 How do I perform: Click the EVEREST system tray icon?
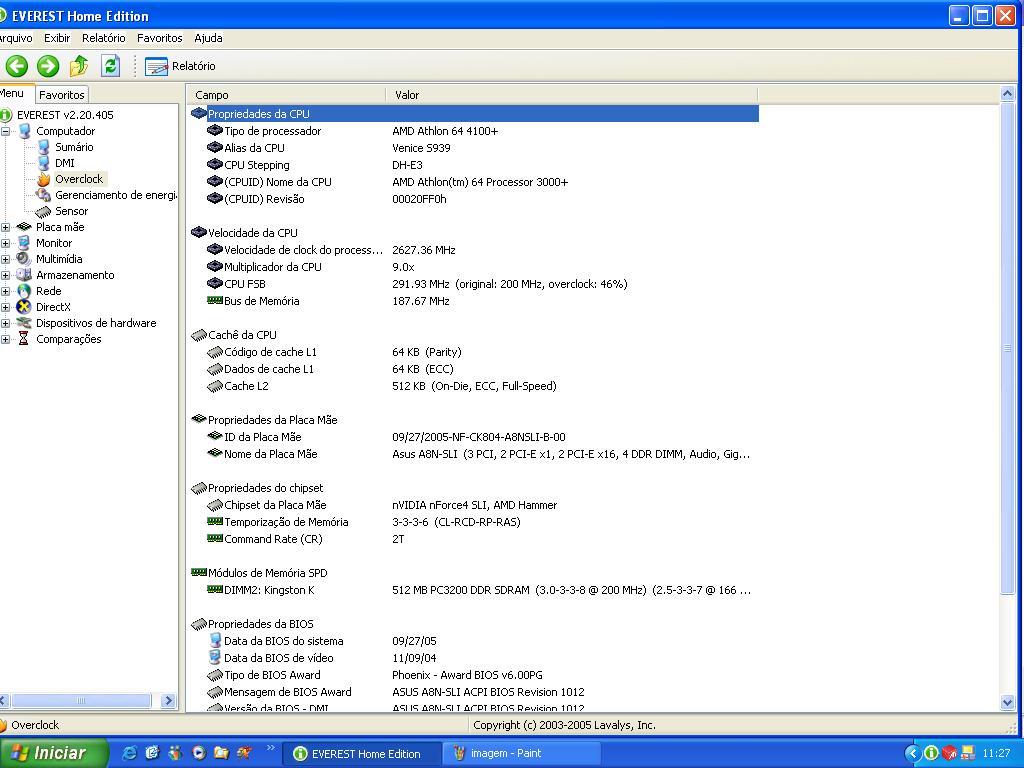[x=932, y=754]
